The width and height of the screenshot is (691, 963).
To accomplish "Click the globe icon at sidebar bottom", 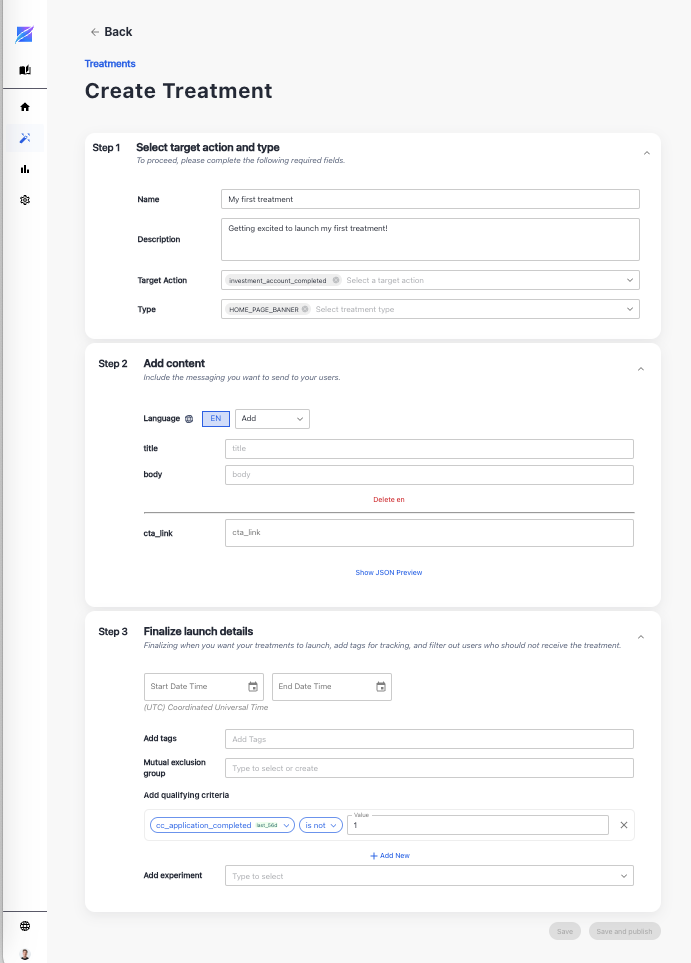I will (x=25, y=926).
